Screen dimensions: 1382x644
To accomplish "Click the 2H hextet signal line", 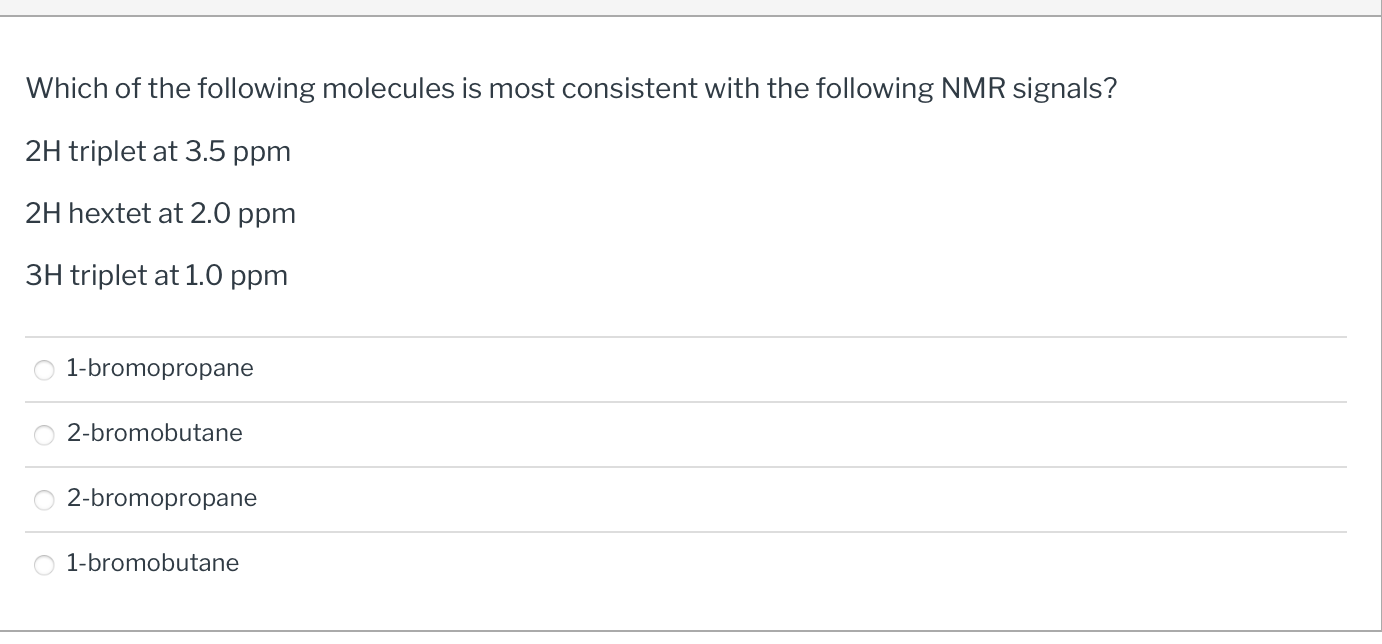I will click(x=160, y=213).
